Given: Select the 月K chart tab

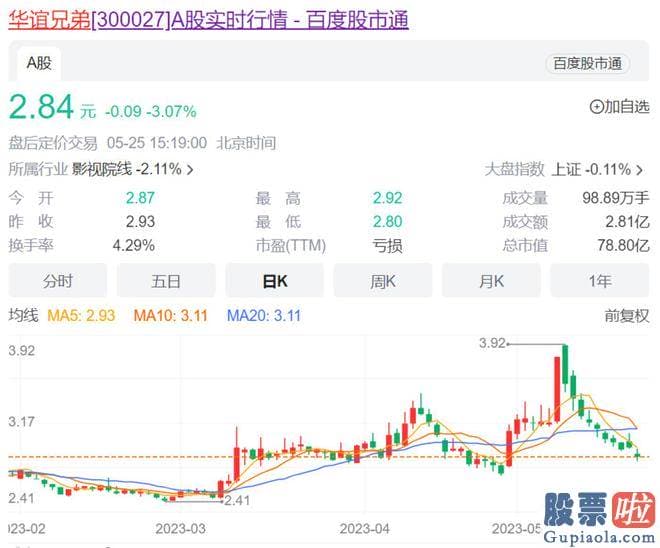Looking at the screenshot, I should coord(491,281).
